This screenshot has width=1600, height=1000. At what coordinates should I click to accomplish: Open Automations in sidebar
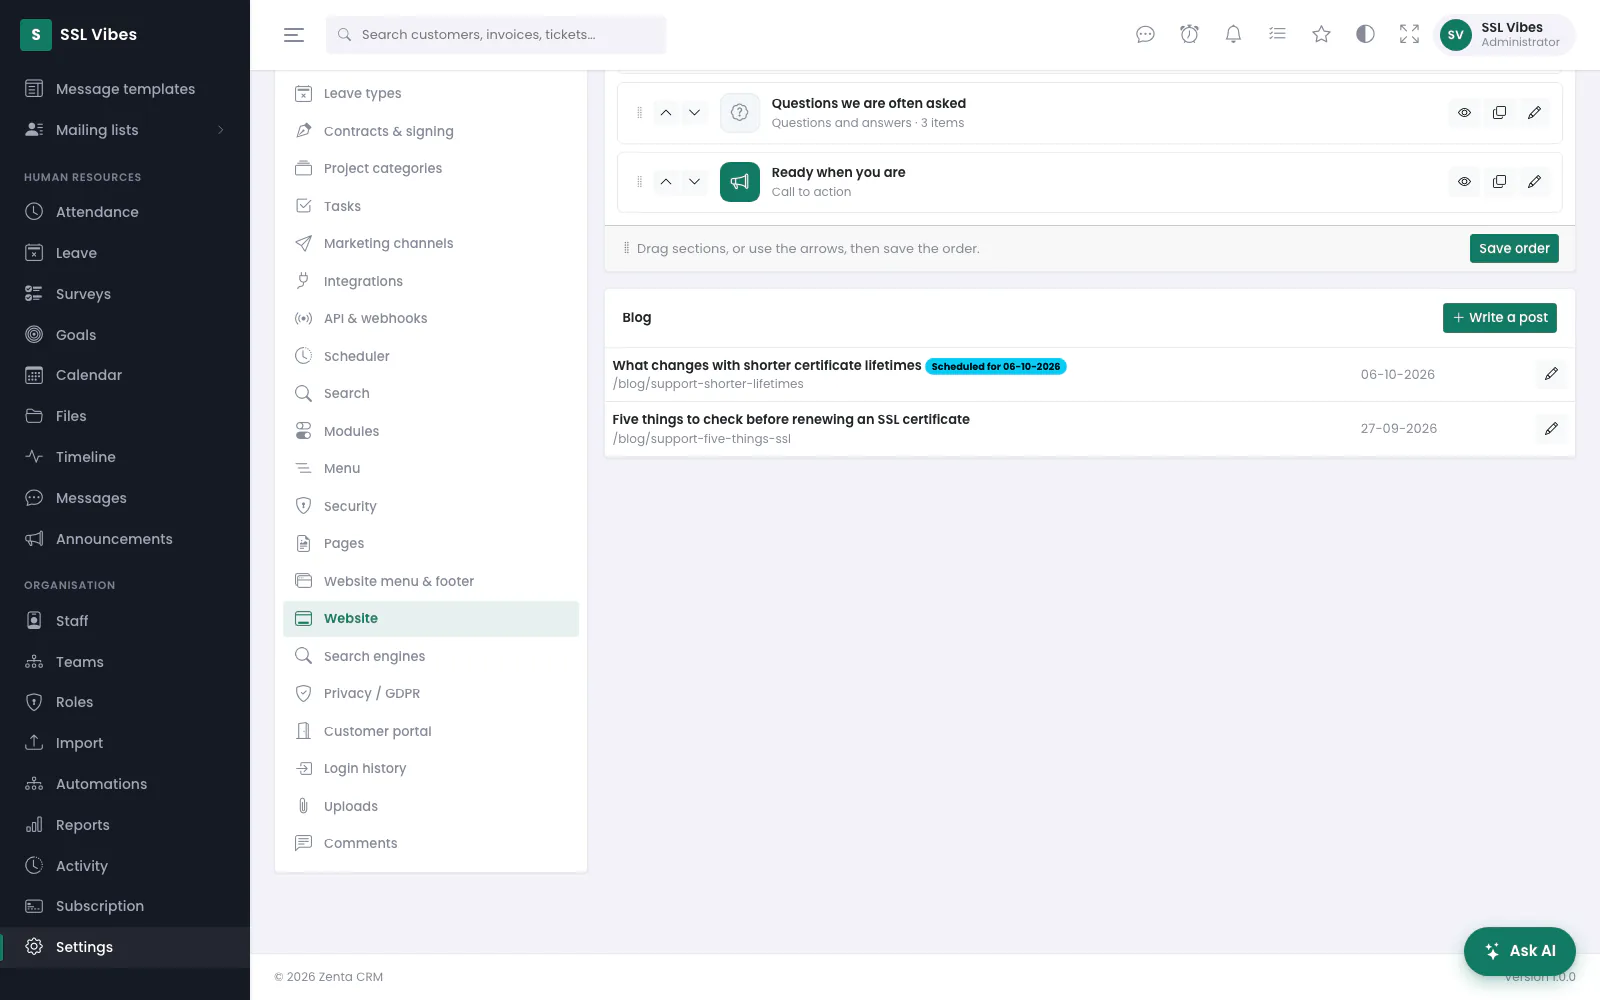[125, 784]
